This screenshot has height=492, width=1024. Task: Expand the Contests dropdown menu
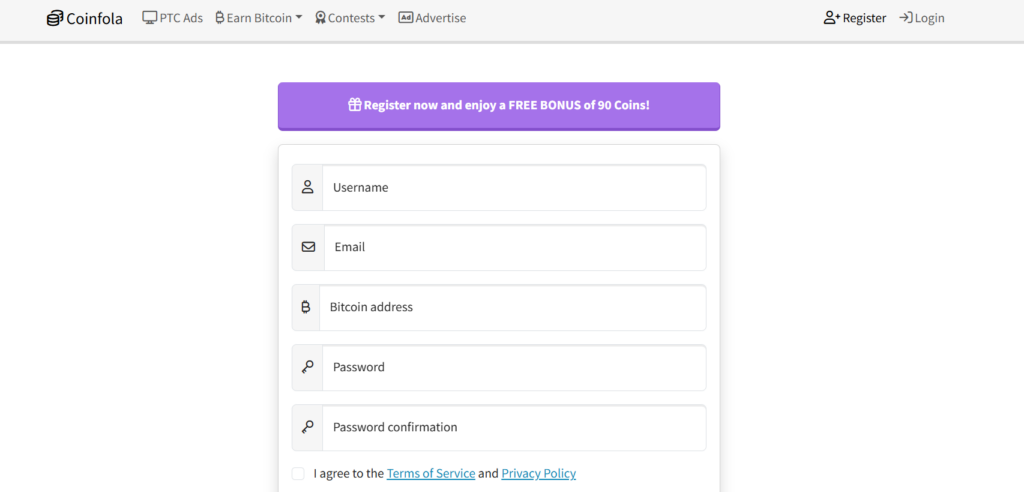click(x=350, y=18)
